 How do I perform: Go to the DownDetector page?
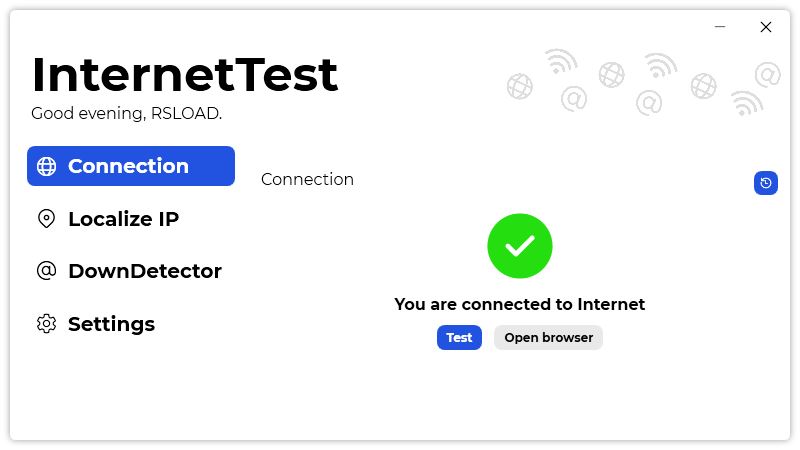click(x=144, y=271)
